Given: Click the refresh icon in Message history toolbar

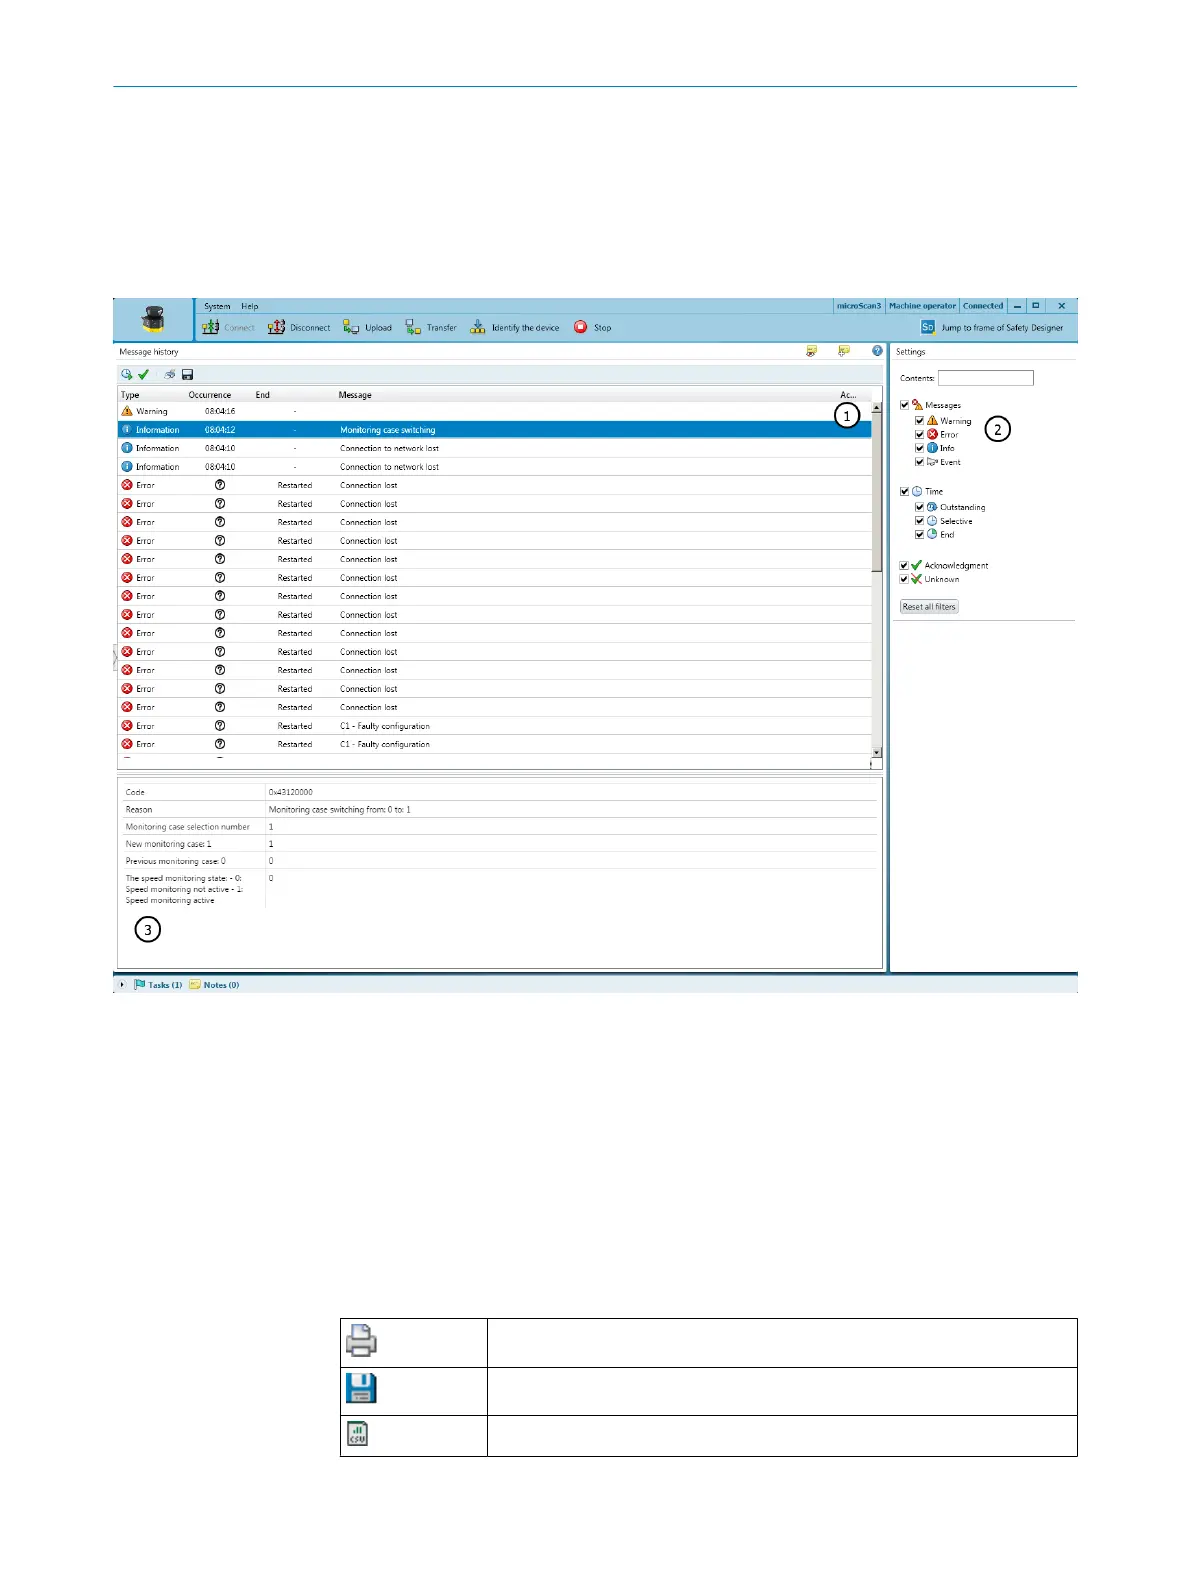Looking at the screenshot, I should 127,374.
